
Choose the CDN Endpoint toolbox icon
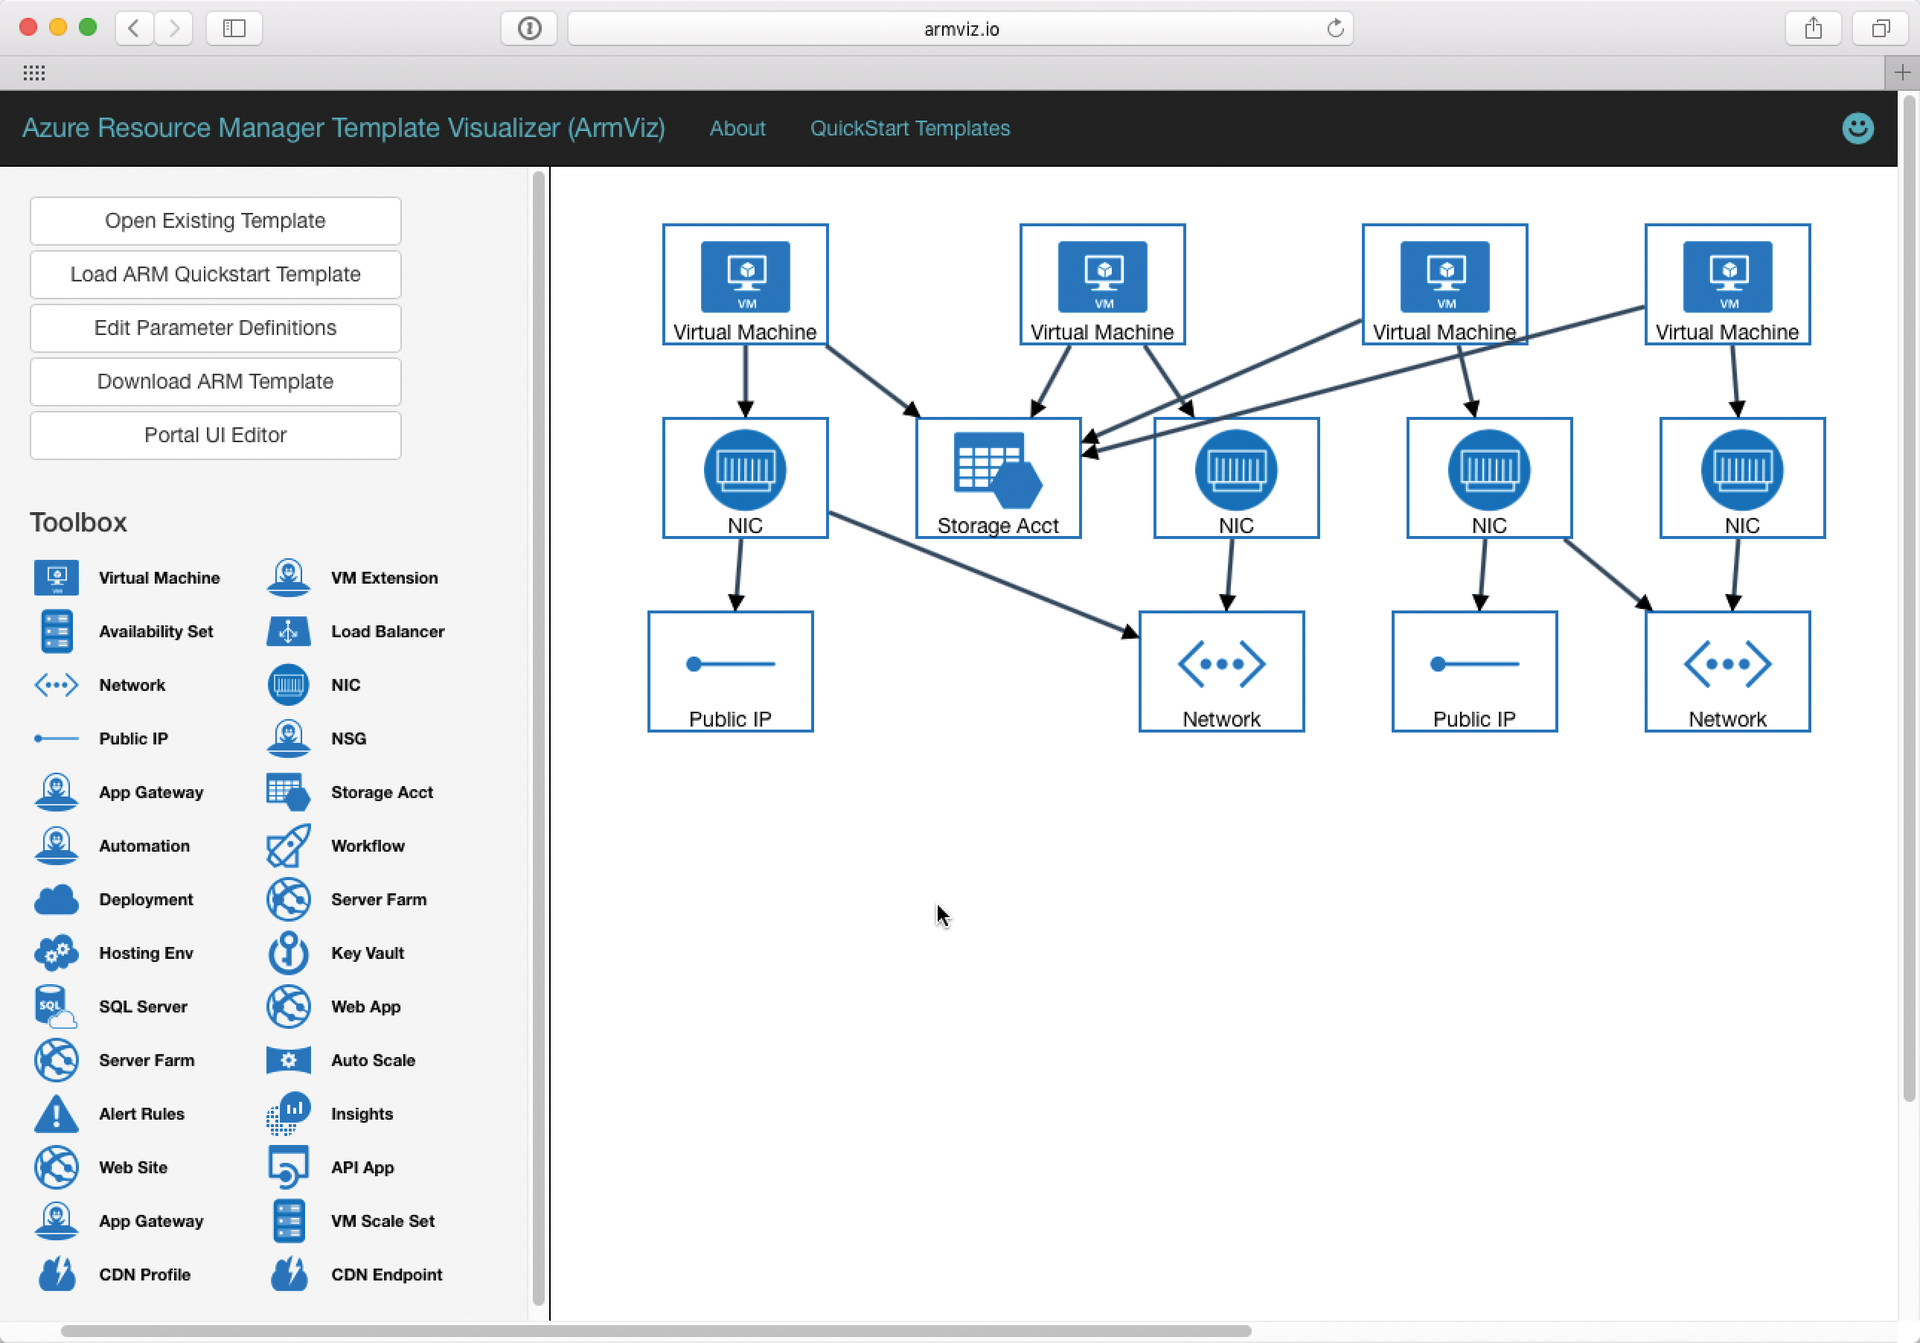coord(288,1274)
